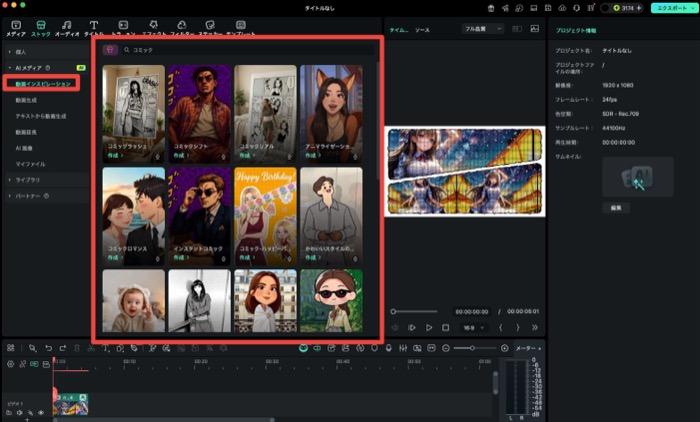Click the microphone voiceover icon in timeline toolbar
The width and height of the screenshot is (700, 422).
(x=388, y=348)
